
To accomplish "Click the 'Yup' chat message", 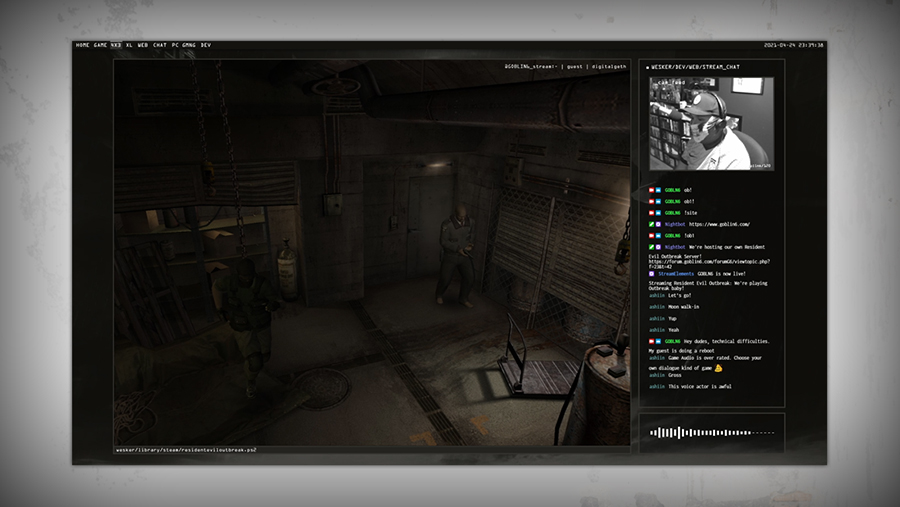I will [x=672, y=319].
